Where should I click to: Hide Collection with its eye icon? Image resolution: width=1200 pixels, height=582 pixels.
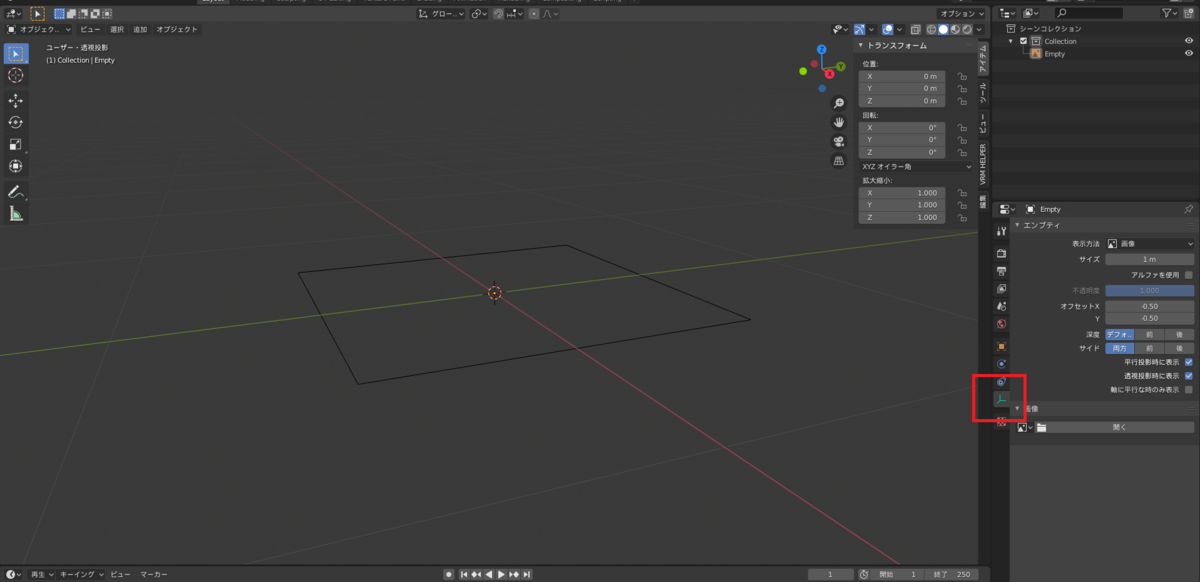(1189, 41)
